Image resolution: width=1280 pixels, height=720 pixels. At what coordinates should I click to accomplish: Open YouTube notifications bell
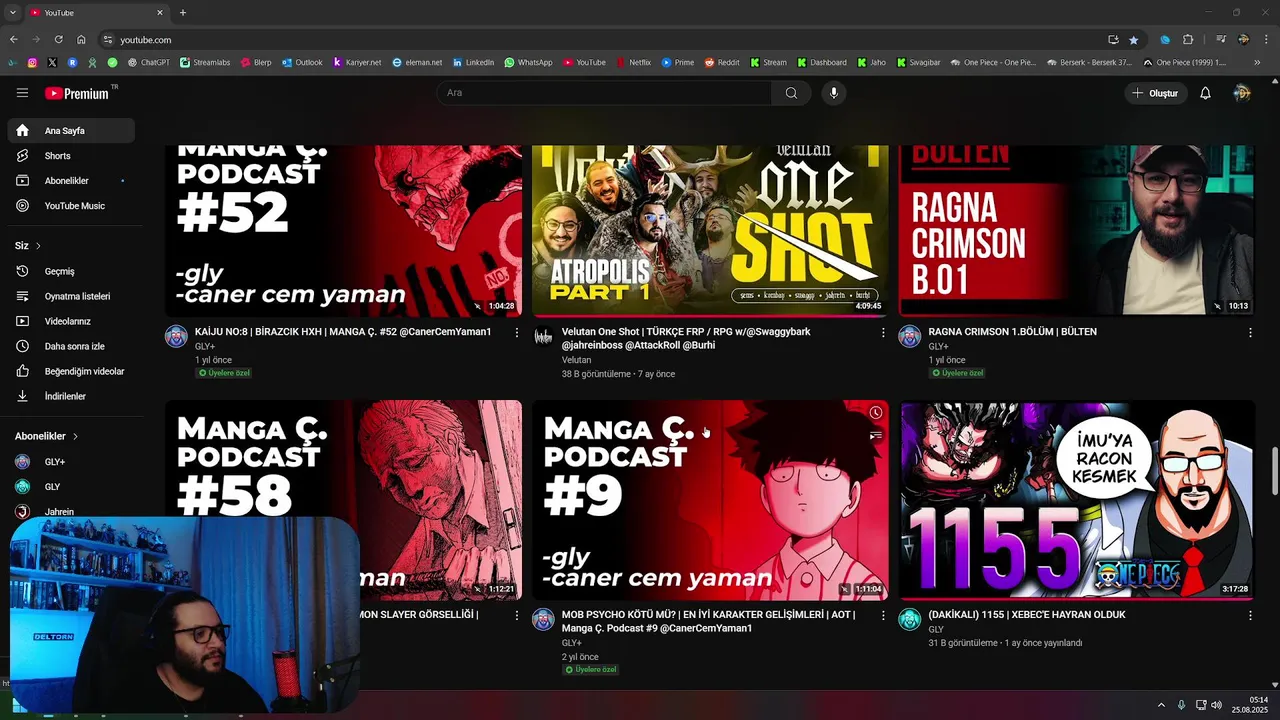click(x=1205, y=93)
